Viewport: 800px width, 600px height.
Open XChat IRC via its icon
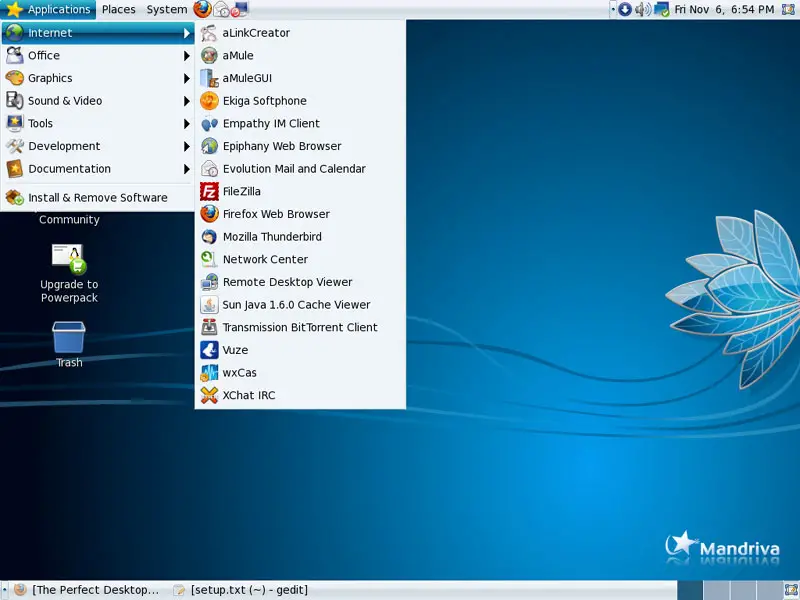point(209,395)
